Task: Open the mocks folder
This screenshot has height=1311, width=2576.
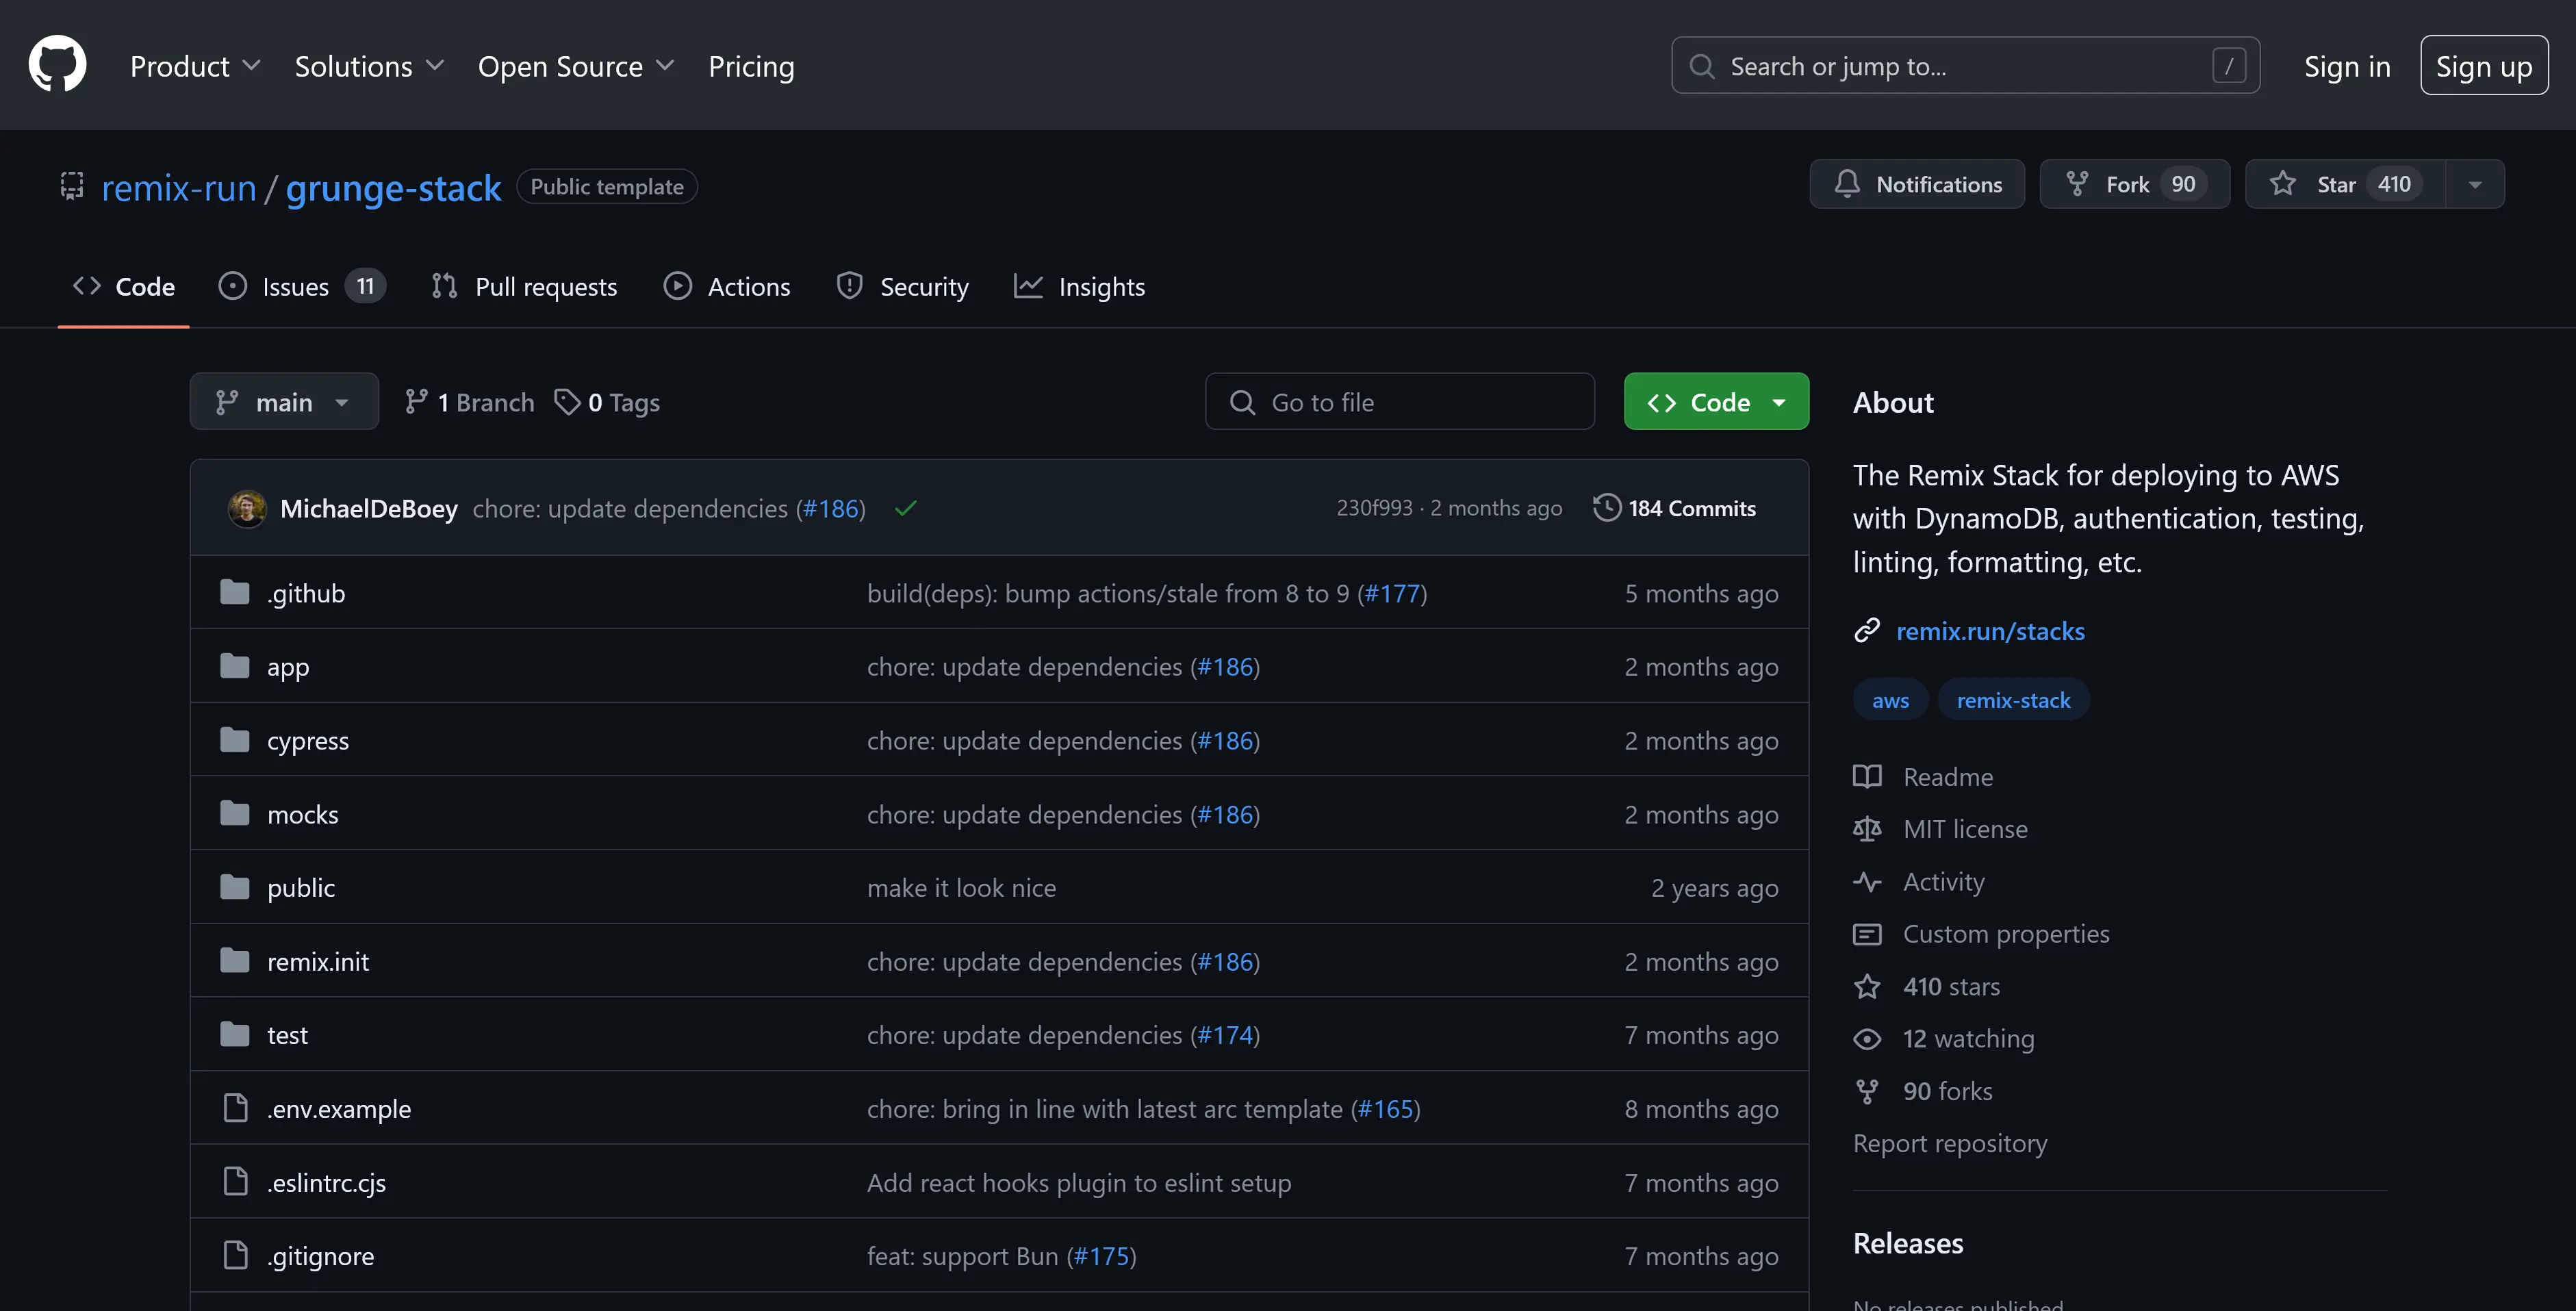Action: tap(303, 814)
